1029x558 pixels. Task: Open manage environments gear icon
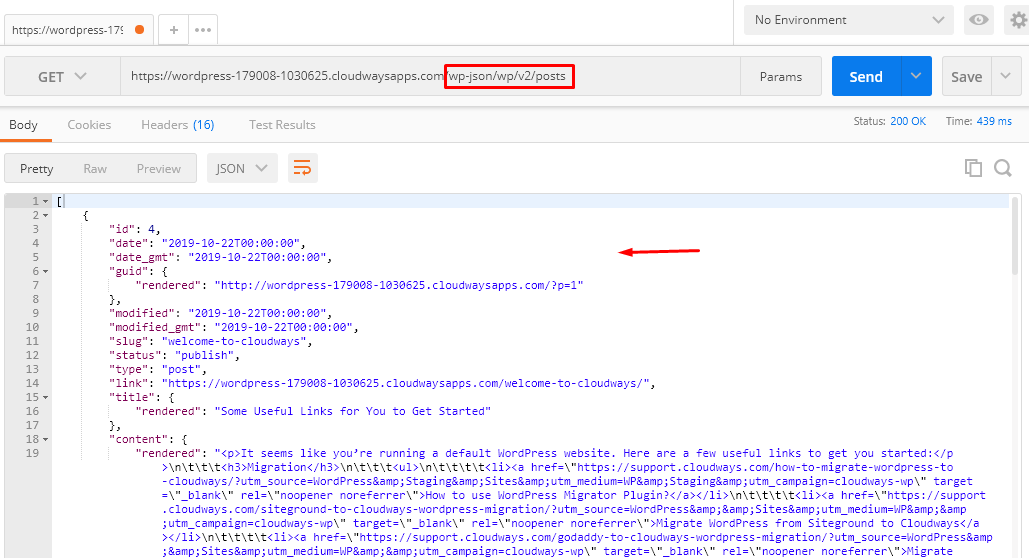(1018, 20)
